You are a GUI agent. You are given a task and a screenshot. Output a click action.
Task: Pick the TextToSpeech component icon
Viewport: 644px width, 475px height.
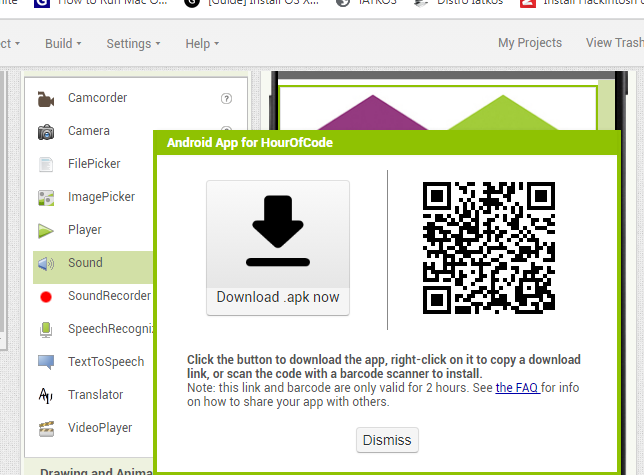[45, 362]
